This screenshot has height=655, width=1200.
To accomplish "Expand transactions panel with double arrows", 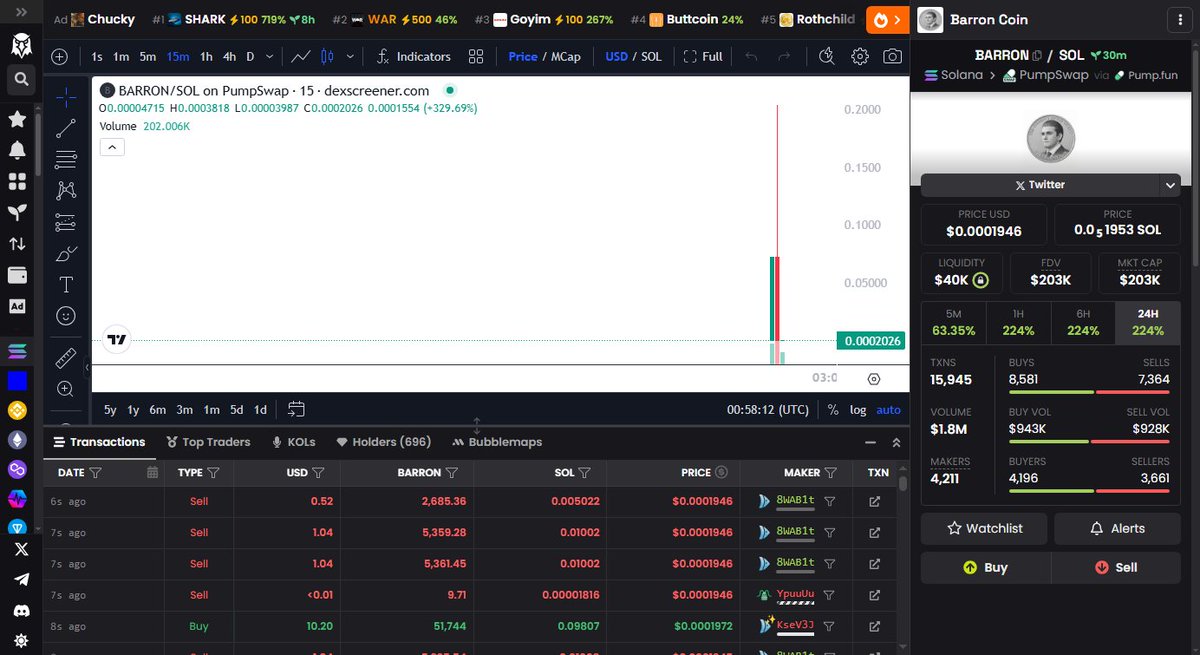I will [x=896, y=442].
